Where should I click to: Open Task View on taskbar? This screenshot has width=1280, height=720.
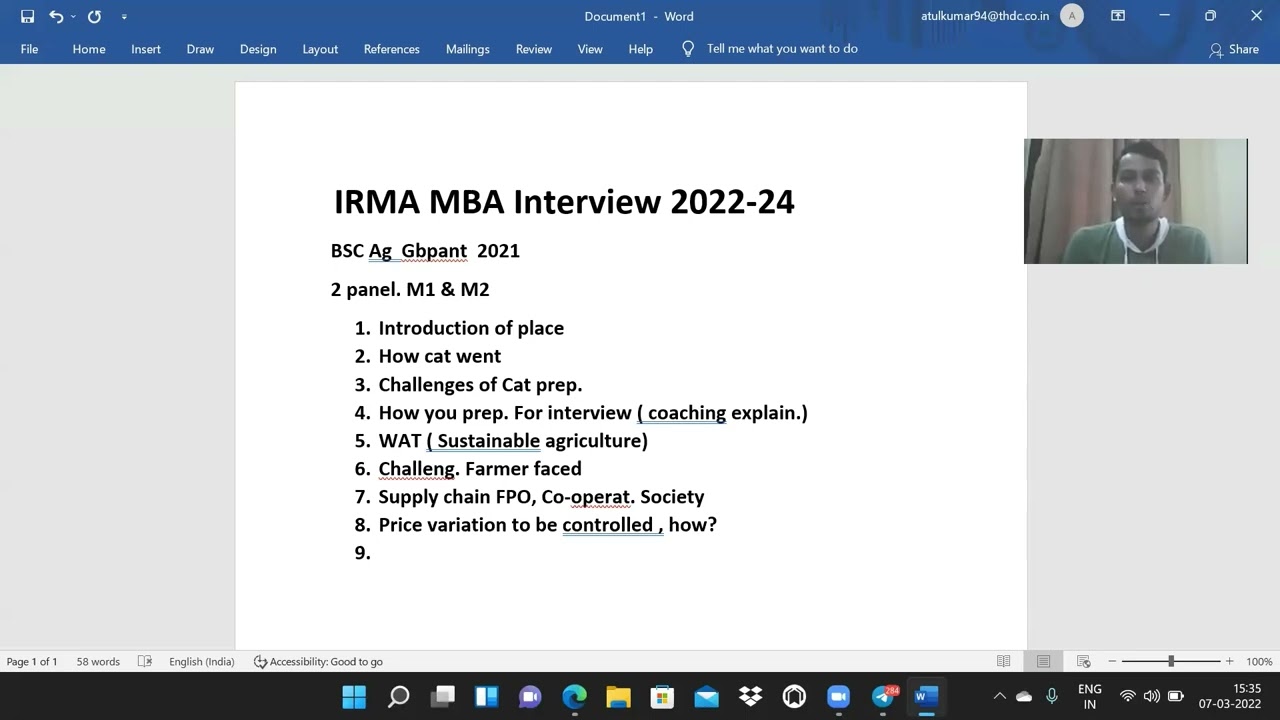click(442, 696)
